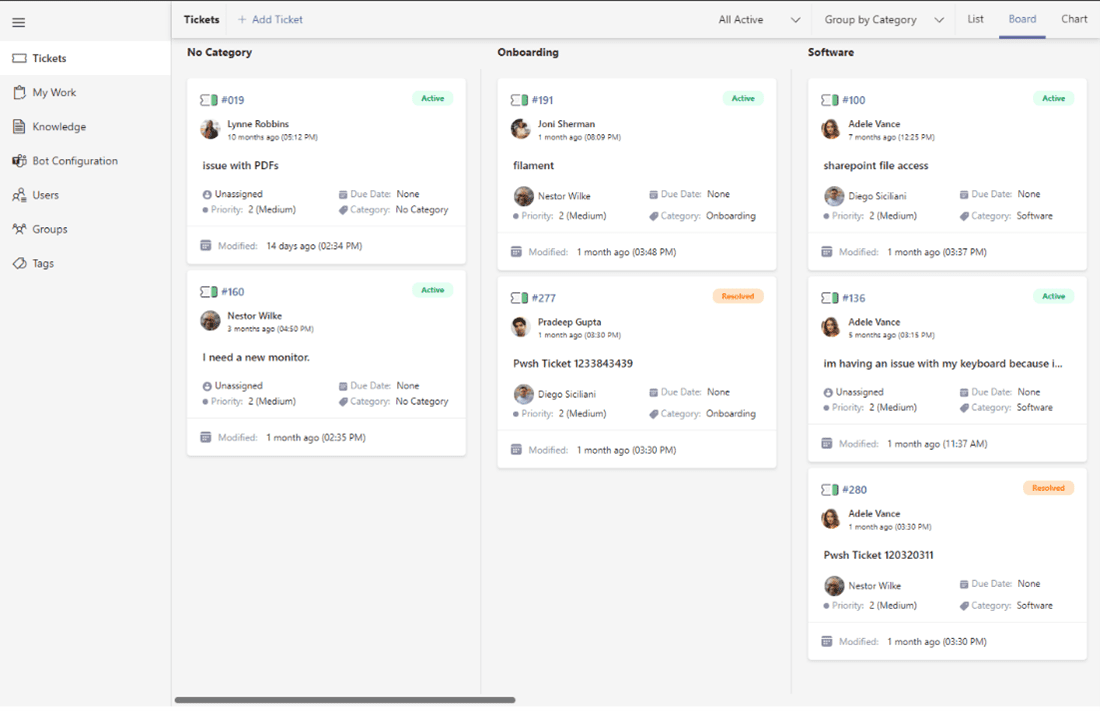Screen dimensions: 1100x711
Task: Open Tickets in the sidebar
Action: point(85,58)
